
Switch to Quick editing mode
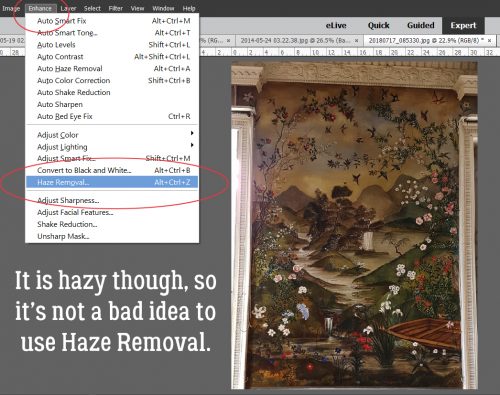(x=378, y=25)
